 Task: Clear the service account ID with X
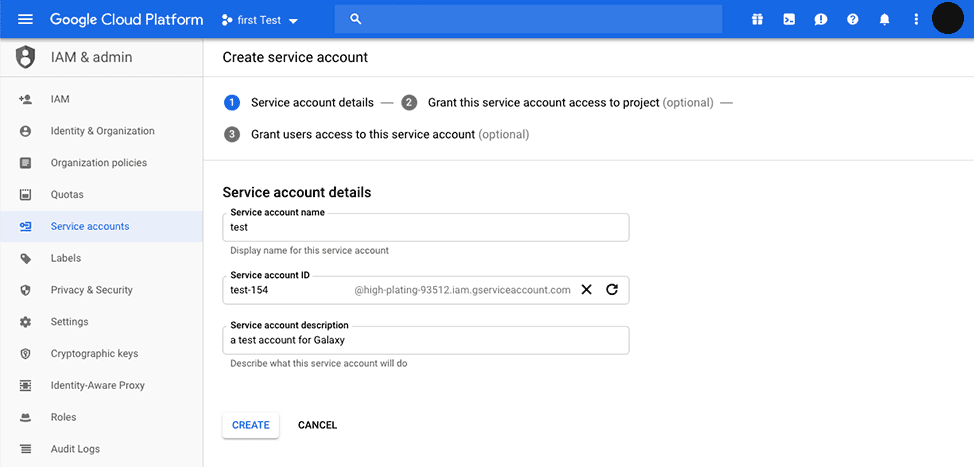(586, 290)
